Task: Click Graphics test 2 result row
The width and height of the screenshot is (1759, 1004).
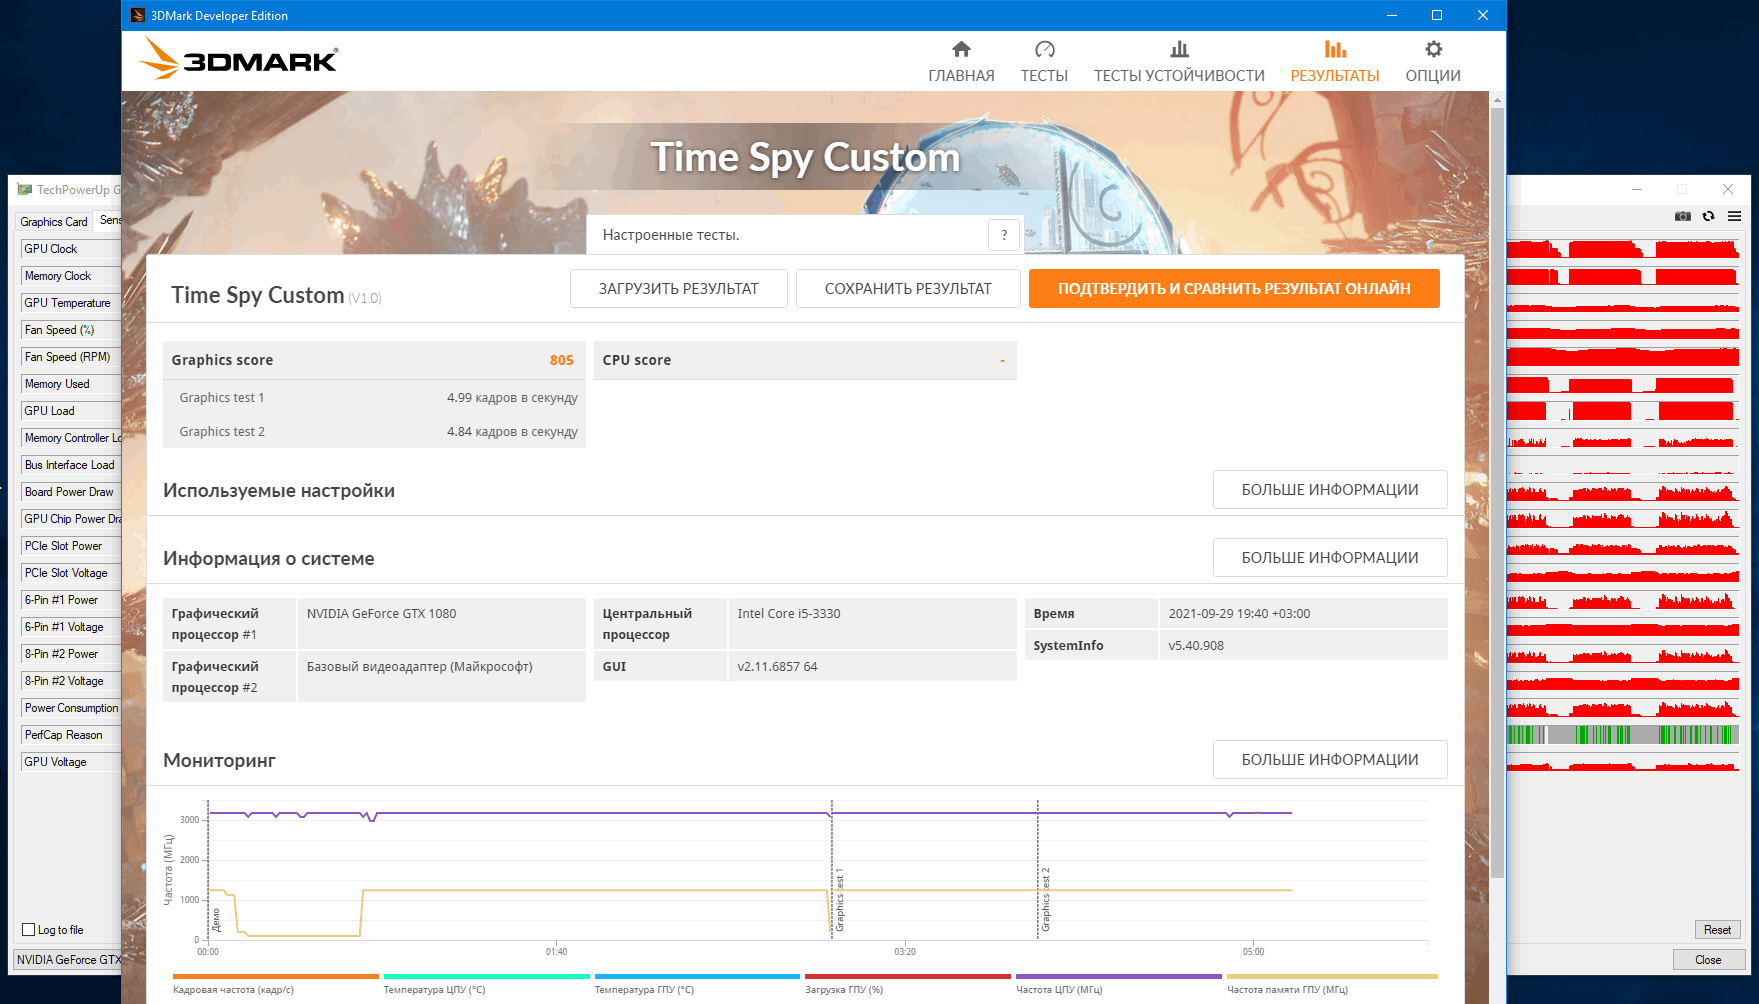Action: pos(374,431)
